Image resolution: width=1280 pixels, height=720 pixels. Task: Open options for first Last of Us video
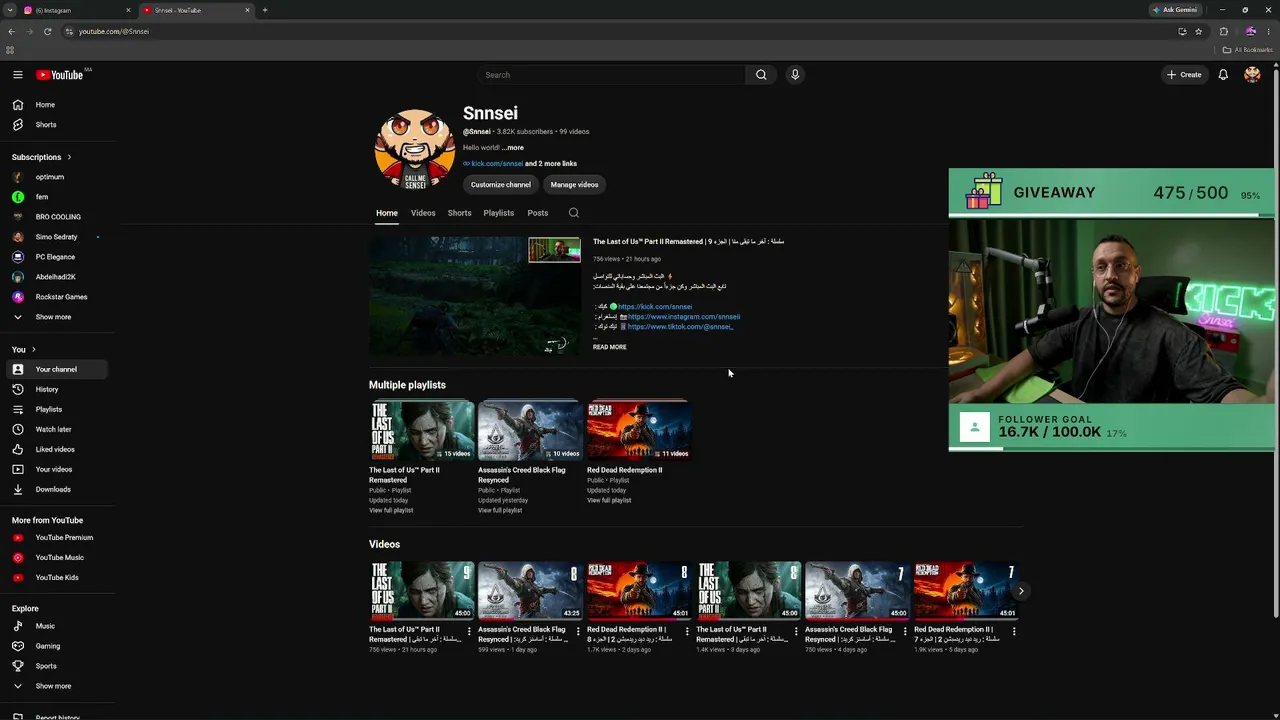pos(469,631)
